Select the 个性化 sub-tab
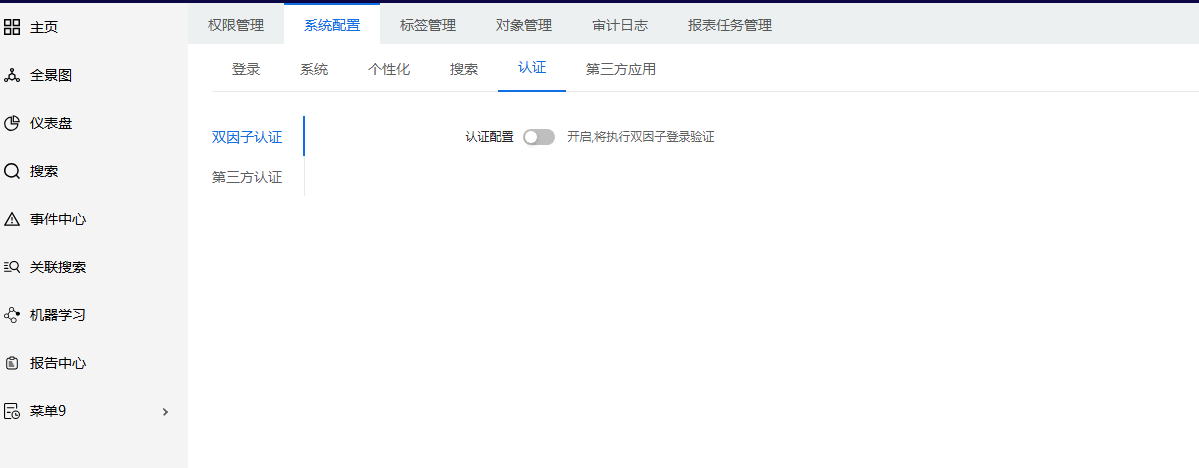Screen dimensions: 1199x468 pyautogui.click(x=389, y=69)
